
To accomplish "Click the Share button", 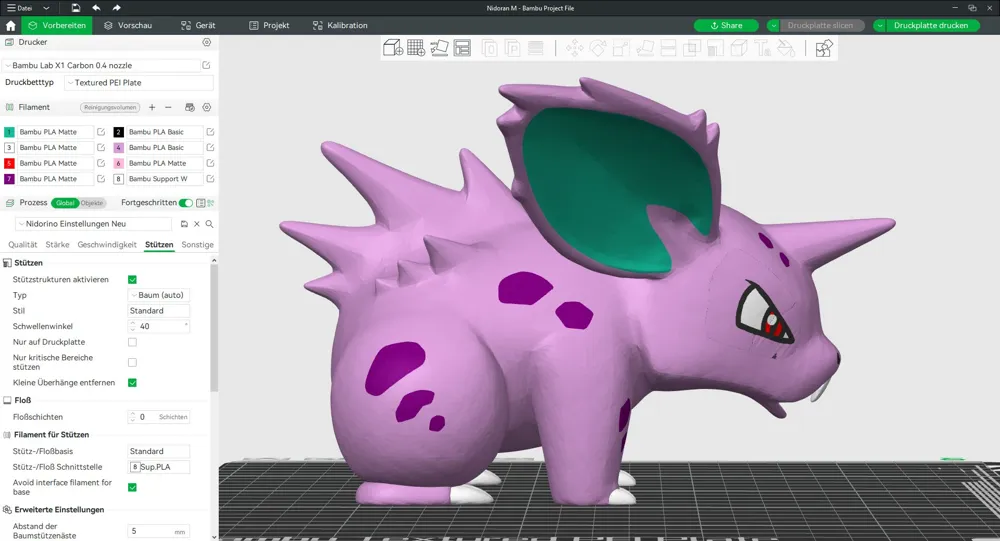I will click(726, 26).
